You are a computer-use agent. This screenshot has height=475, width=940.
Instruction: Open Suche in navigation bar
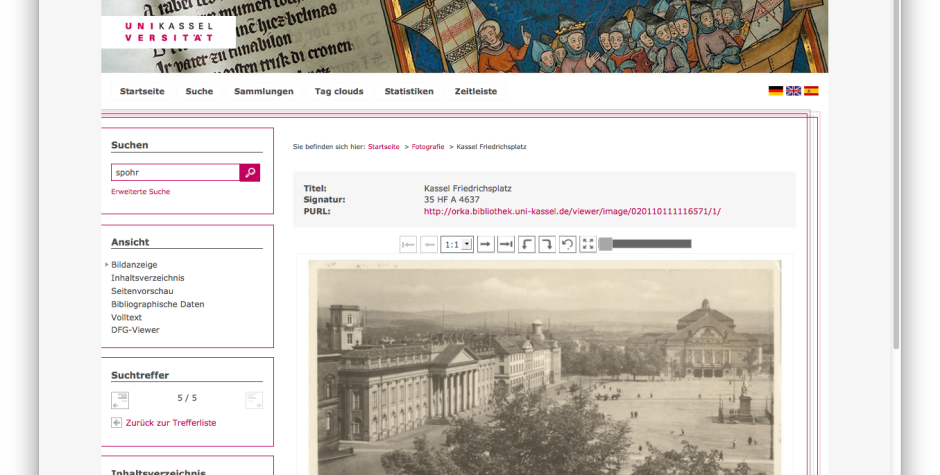click(199, 91)
